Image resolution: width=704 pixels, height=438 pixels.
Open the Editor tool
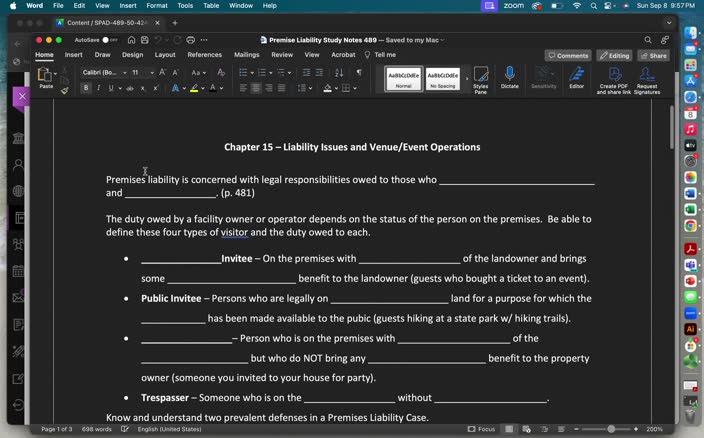click(576, 76)
